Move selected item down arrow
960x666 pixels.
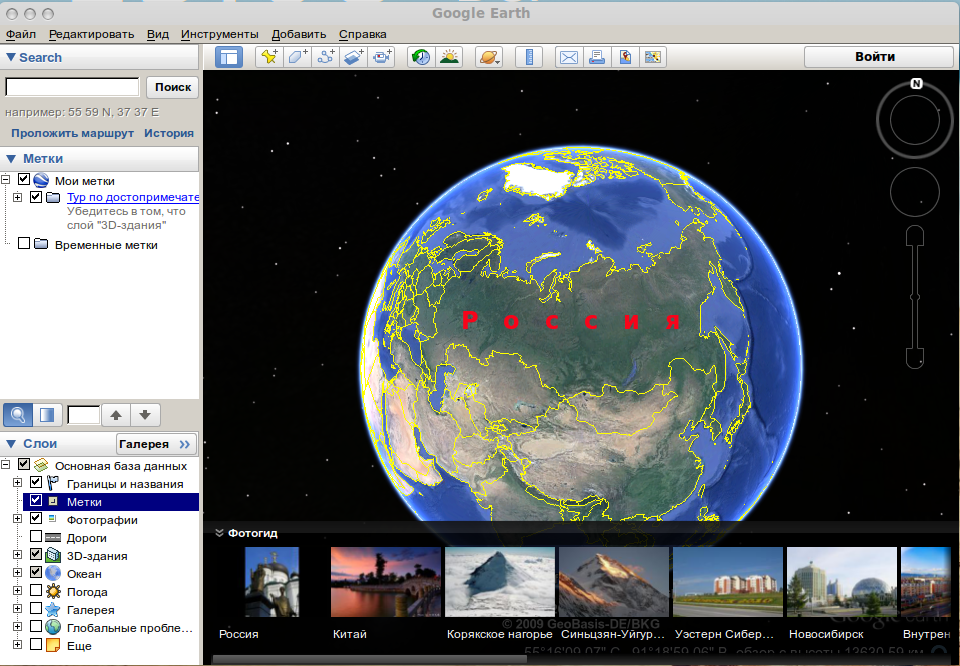click(145, 414)
